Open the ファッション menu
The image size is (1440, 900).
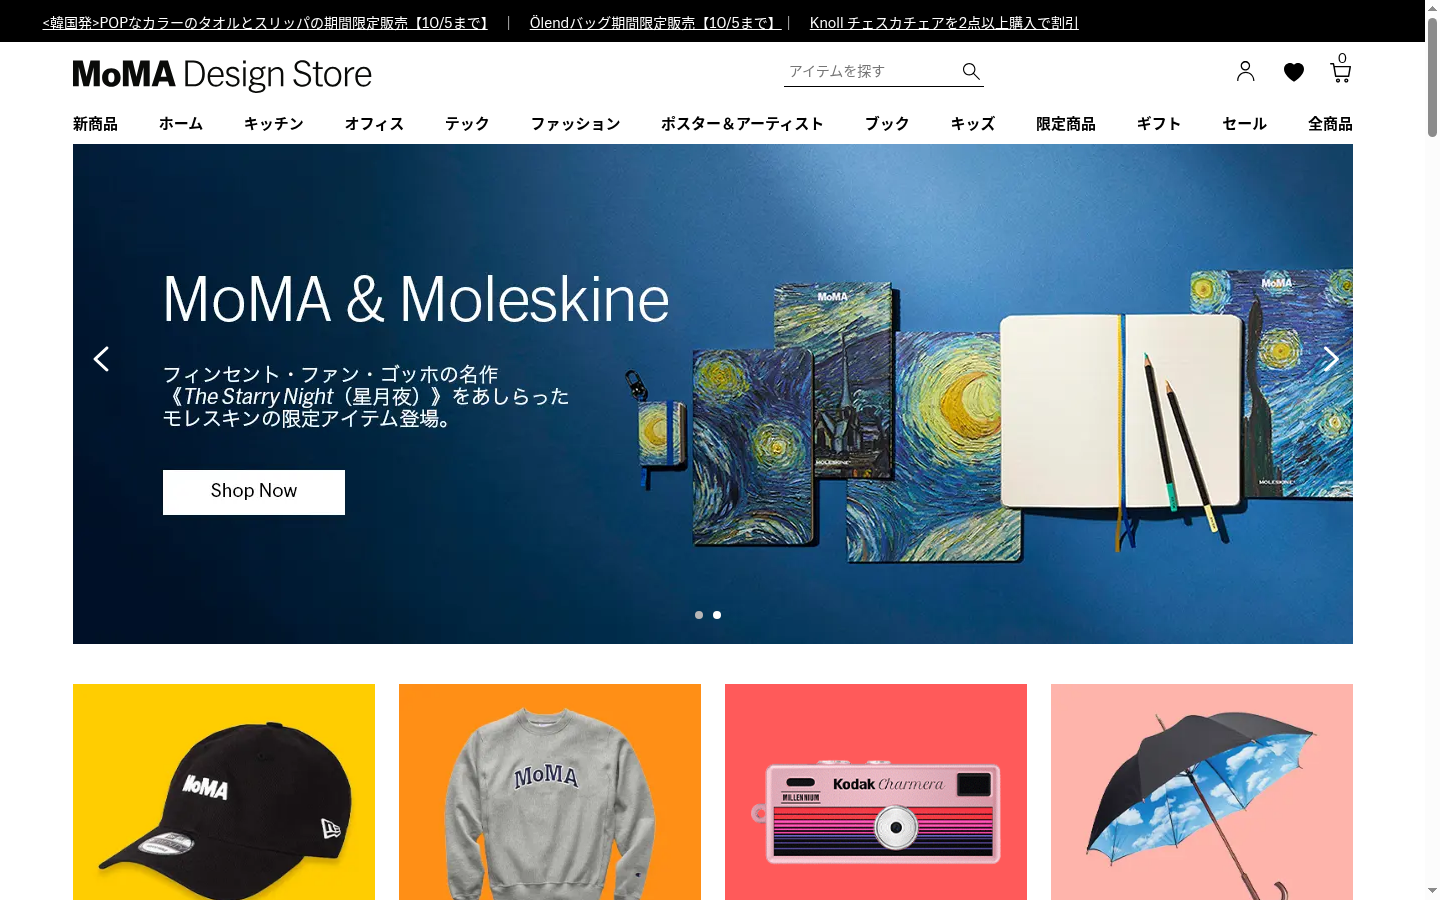pyautogui.click(x=575, y=124)
